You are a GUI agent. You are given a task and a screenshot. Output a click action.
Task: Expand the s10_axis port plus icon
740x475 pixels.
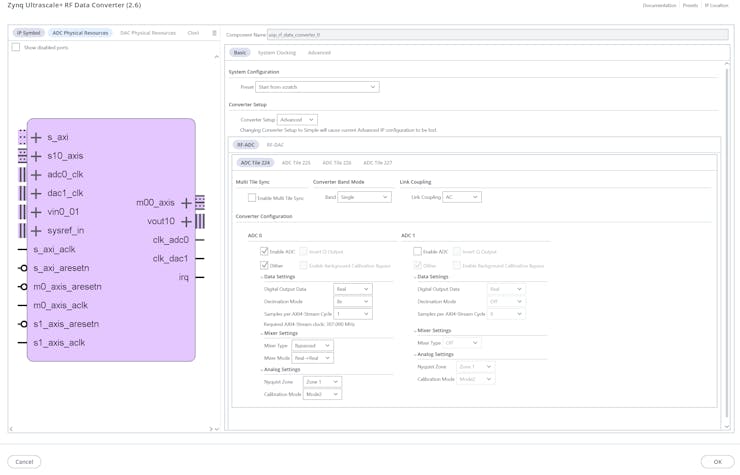(x=36, y=156)
